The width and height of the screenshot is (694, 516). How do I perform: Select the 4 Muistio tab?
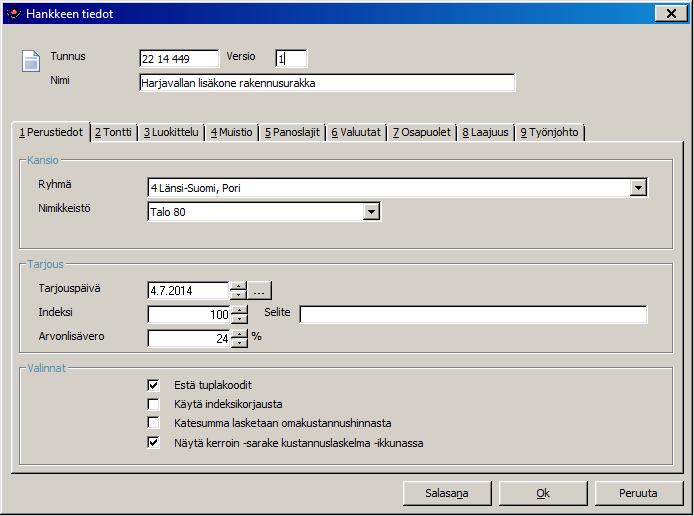point(231,132)
